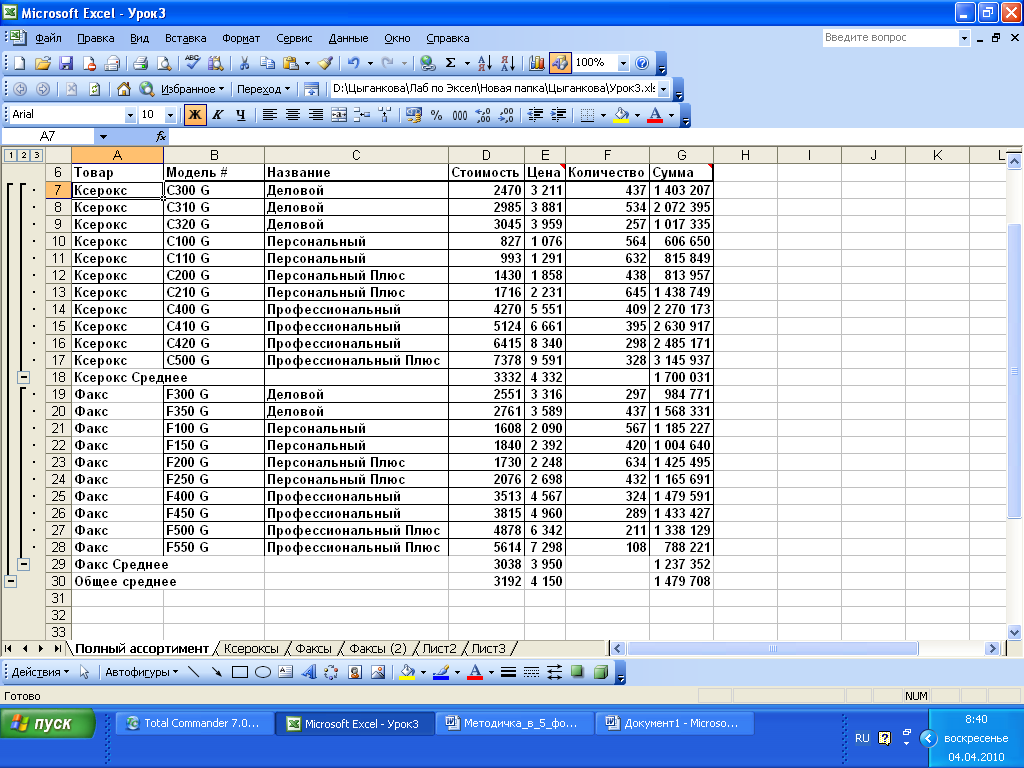Click the Введите вопрос help field
The height and width of the screenshot is (768, 1024).
[889, 38]
